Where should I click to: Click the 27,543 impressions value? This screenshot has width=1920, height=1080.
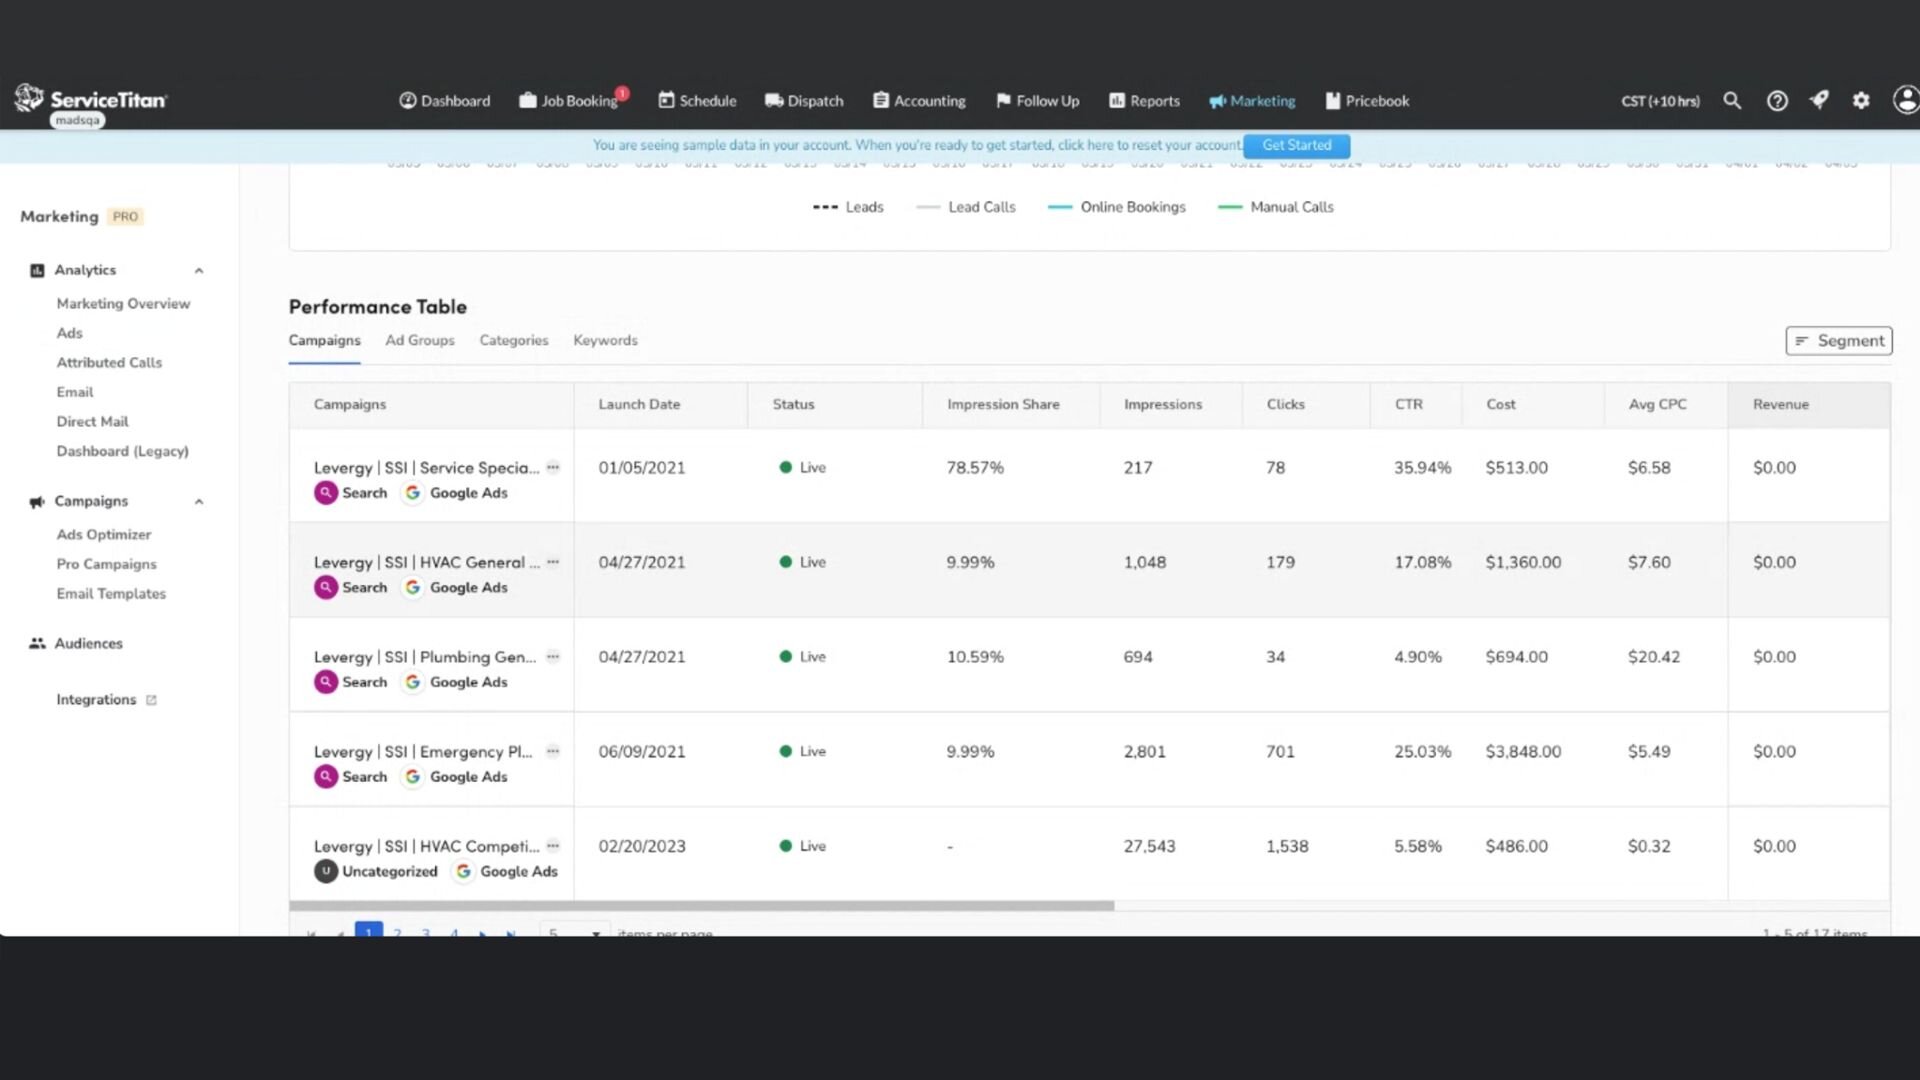pos(1149,847)
